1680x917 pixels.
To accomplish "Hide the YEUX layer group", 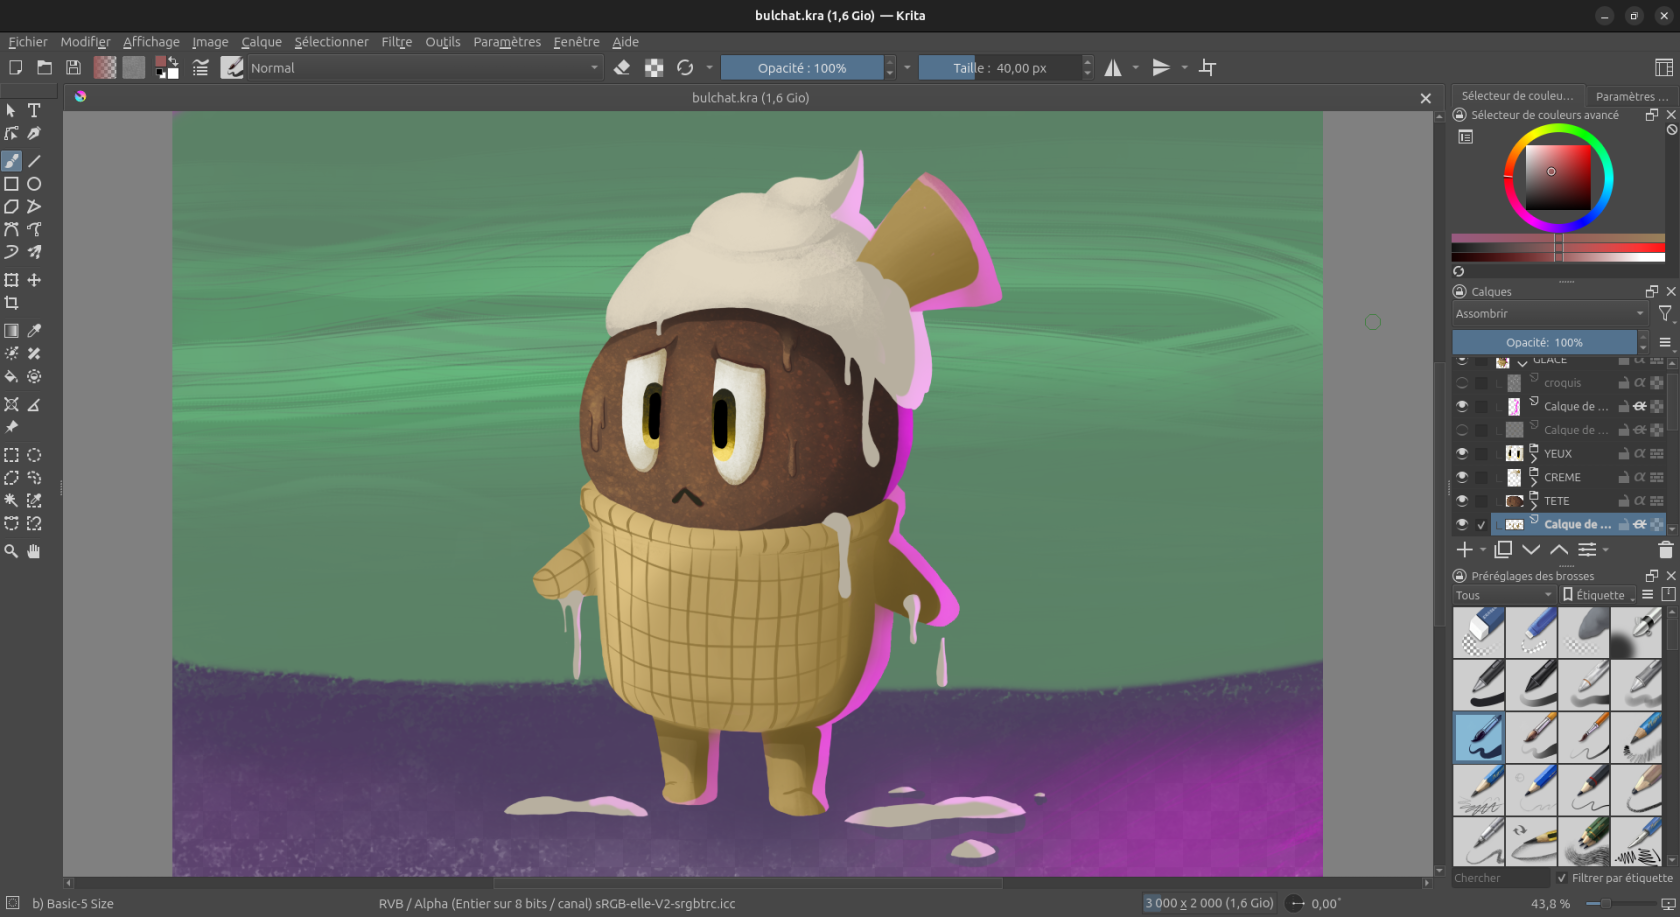I will (x=1462, y=453).
